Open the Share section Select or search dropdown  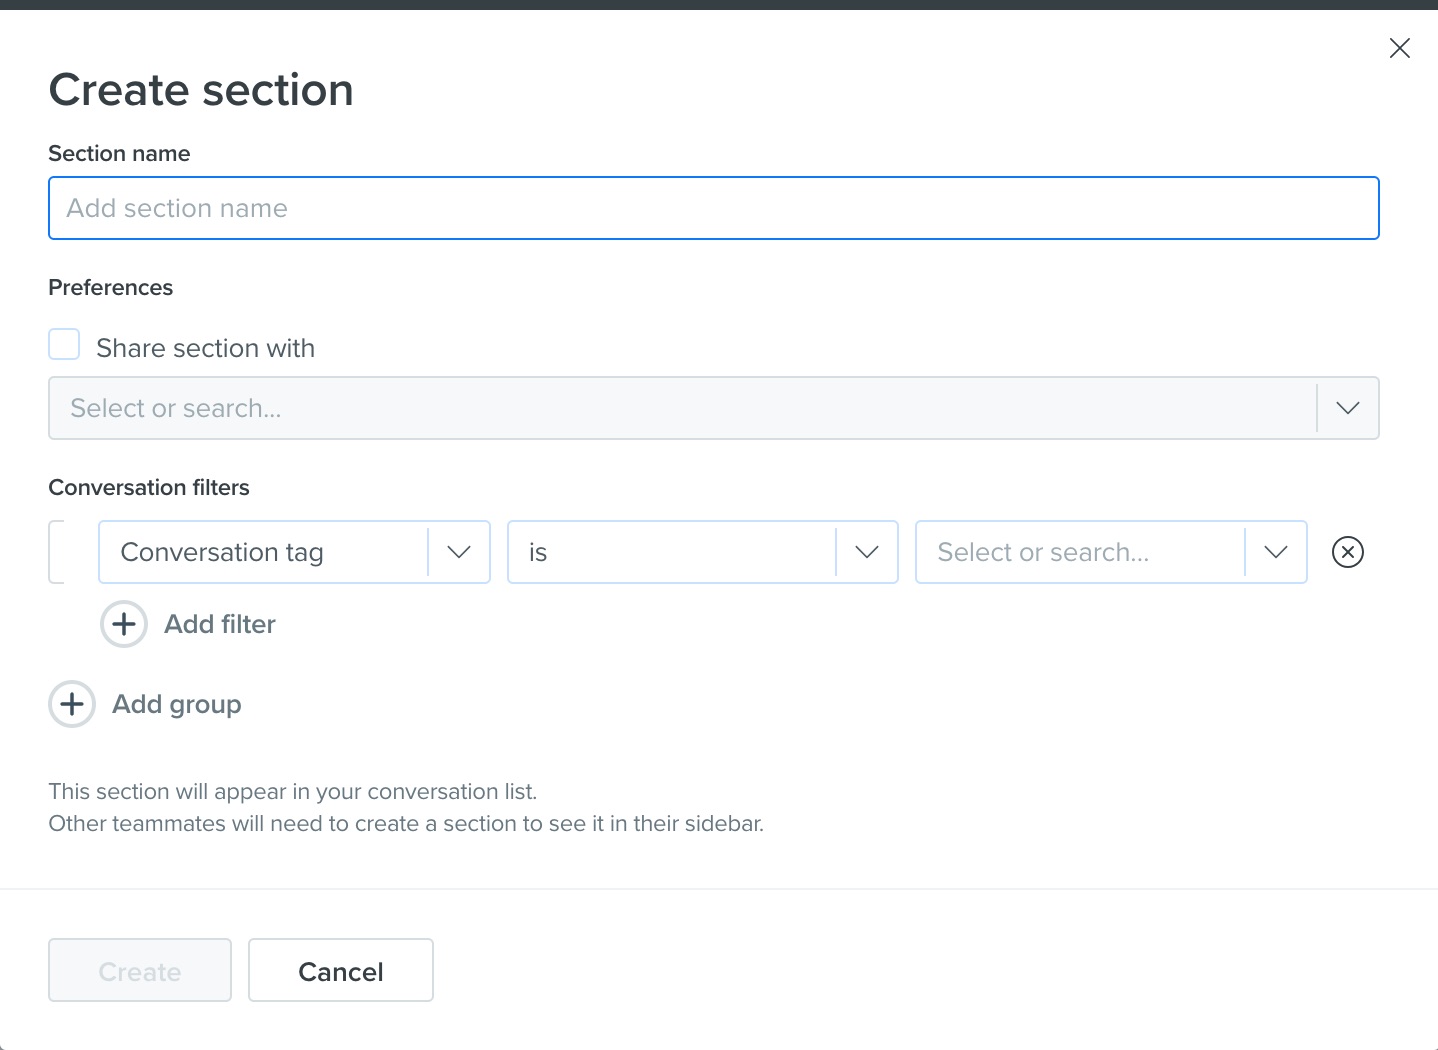(714, 408)
